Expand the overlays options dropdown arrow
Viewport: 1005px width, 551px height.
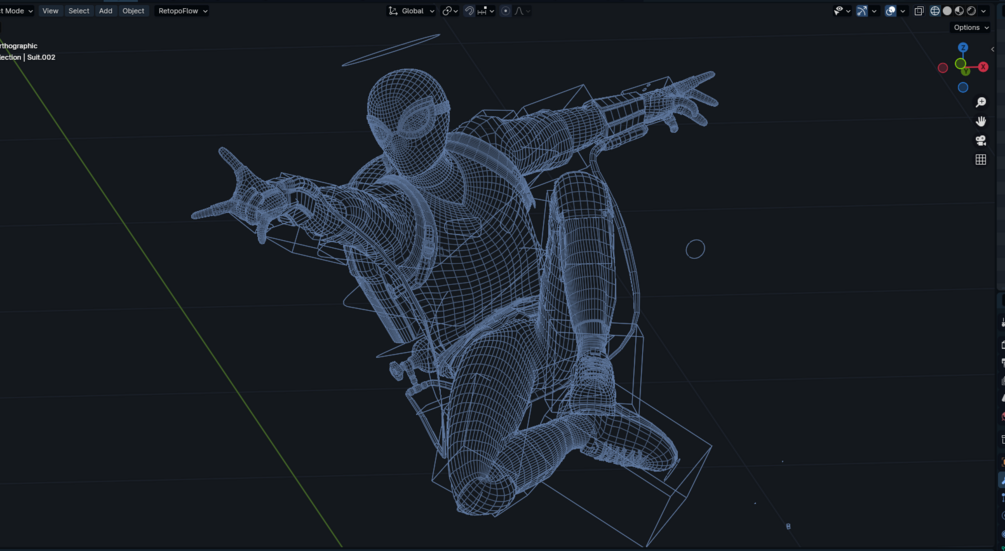pos(902,11)
